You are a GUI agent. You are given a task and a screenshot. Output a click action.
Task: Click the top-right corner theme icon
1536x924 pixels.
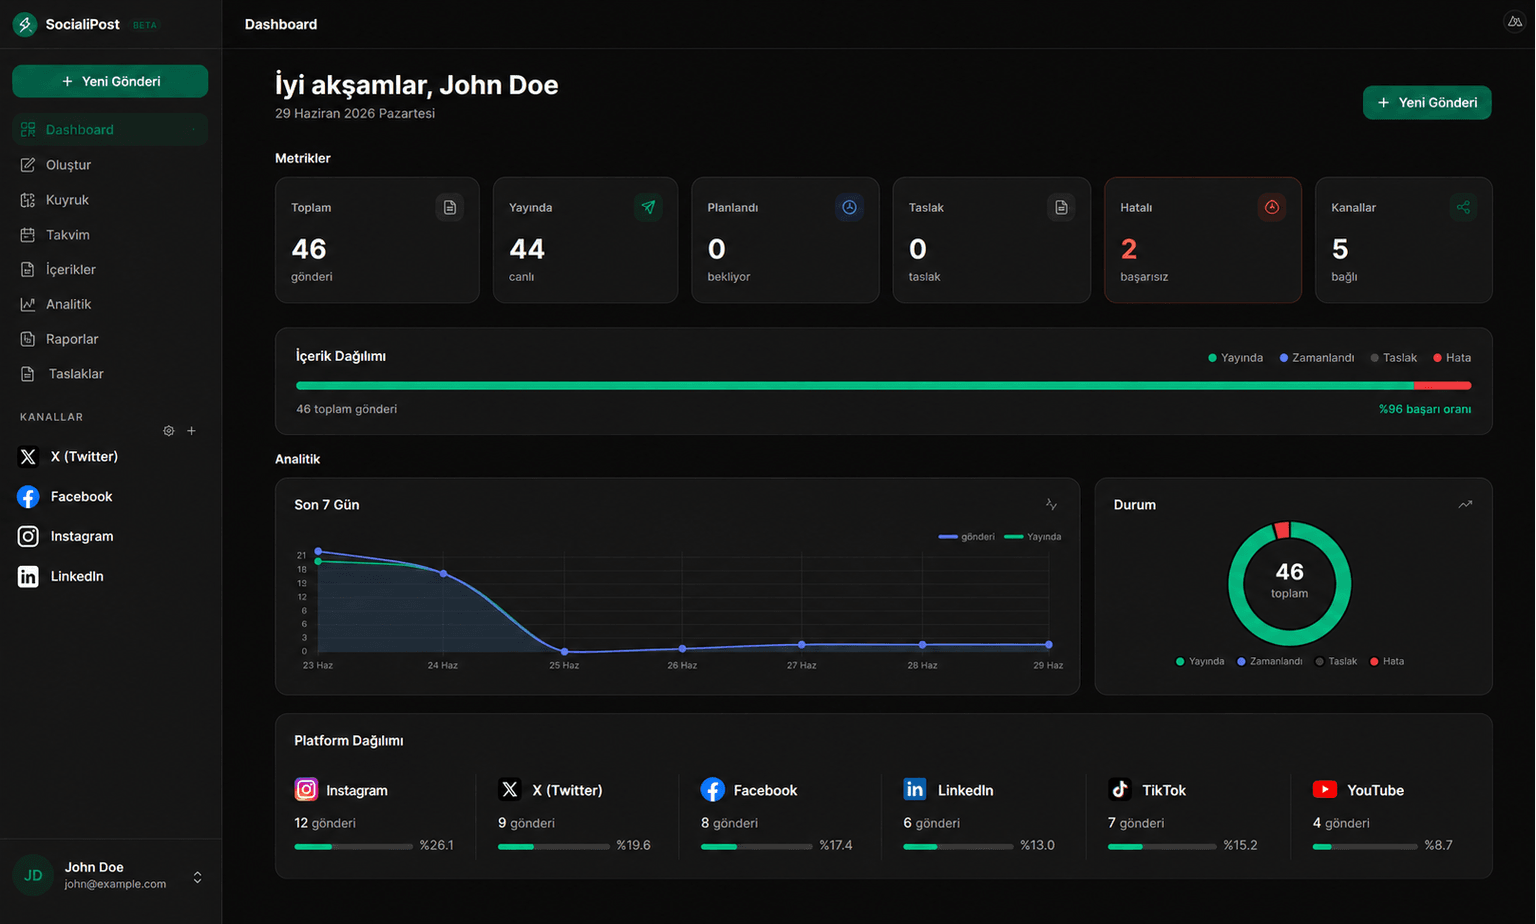tap(1514, 22)
